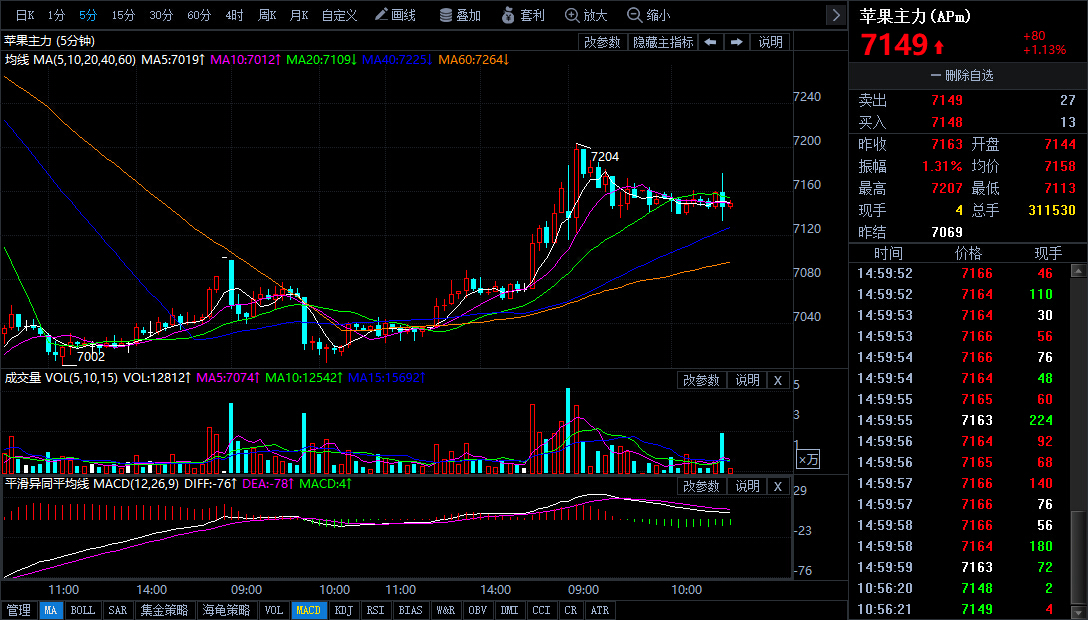Image resolution: width=1088 pixels, height=620 pixels.
Task: Click the 卖出 7149 ask price
Action: [x=946, y=101]
